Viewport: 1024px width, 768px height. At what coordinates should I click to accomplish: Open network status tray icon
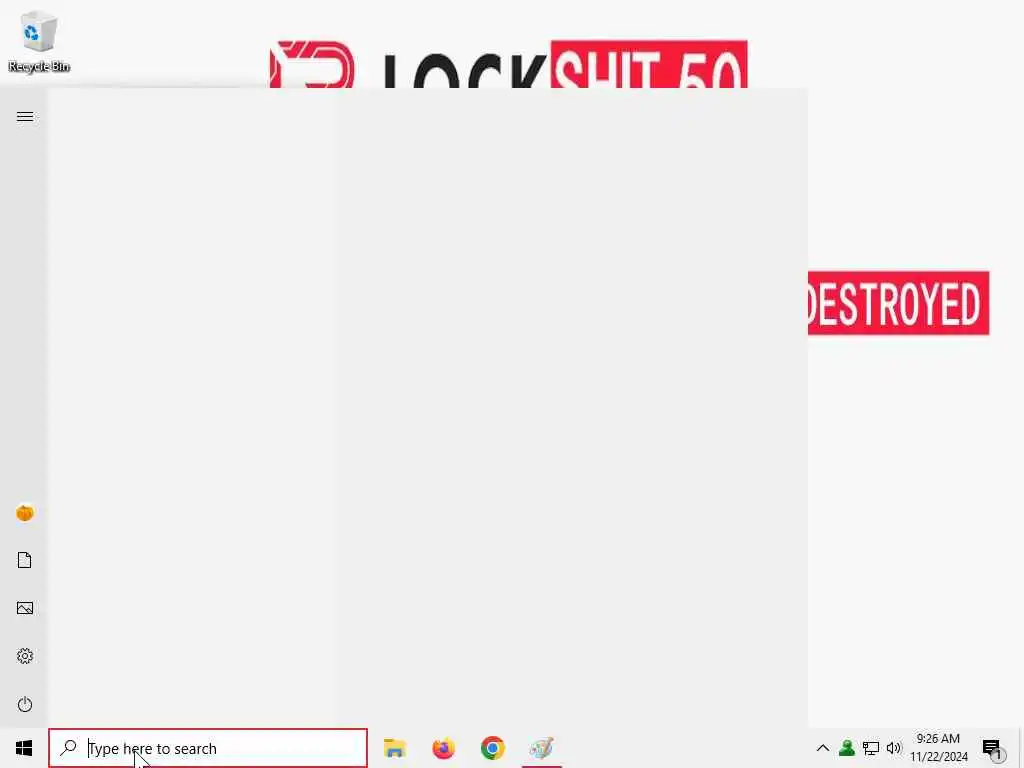click(871, 748)
